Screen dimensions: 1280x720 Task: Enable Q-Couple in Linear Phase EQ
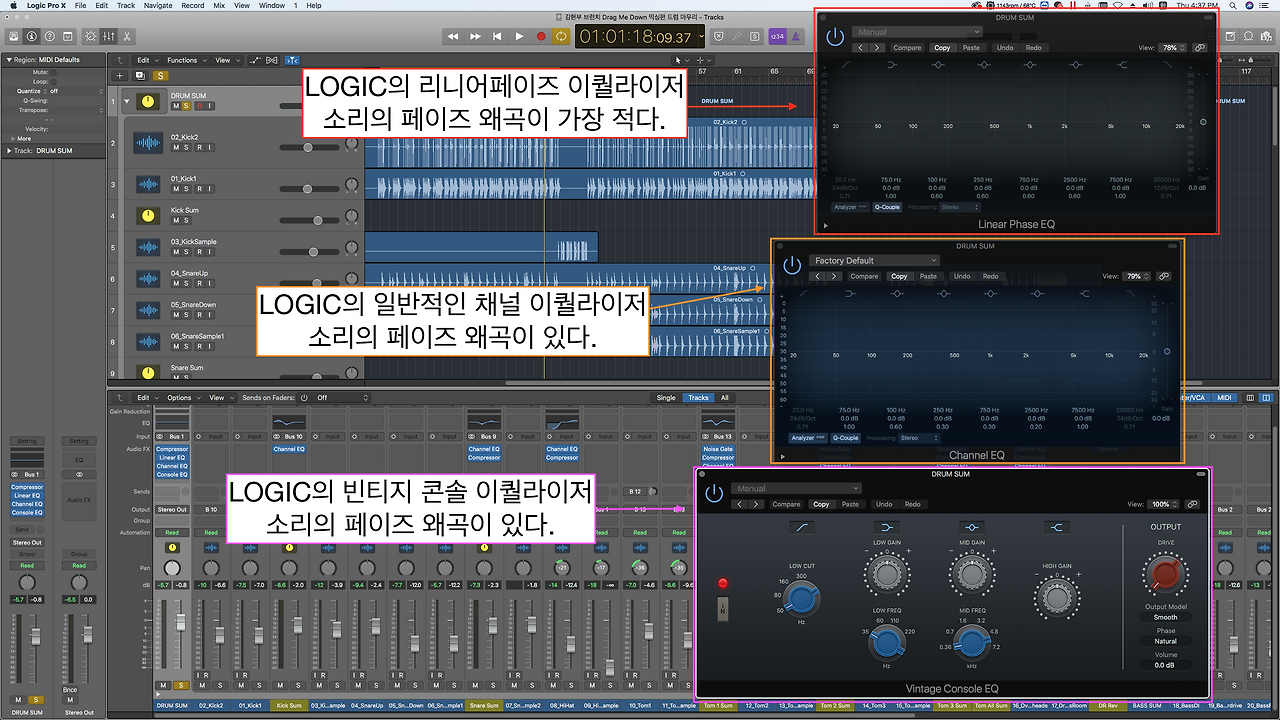pos(886,207)
